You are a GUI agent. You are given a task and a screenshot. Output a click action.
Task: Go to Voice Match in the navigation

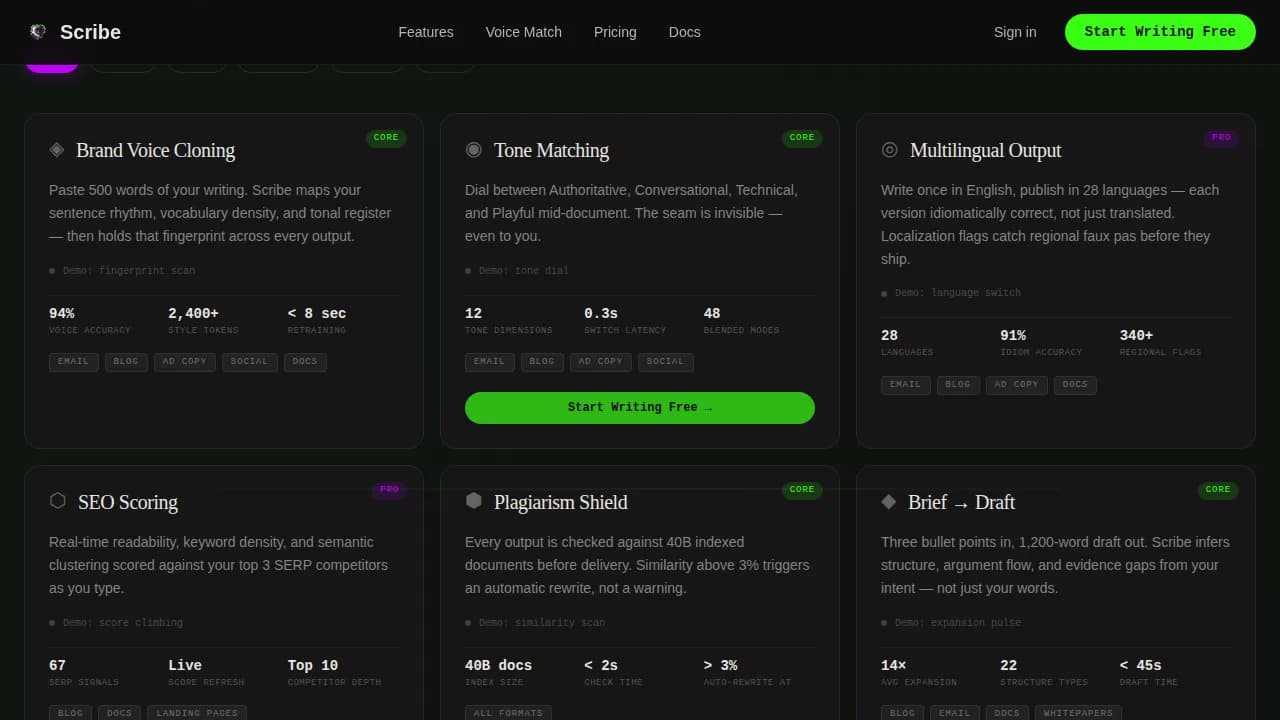click(x=524, y=32)
